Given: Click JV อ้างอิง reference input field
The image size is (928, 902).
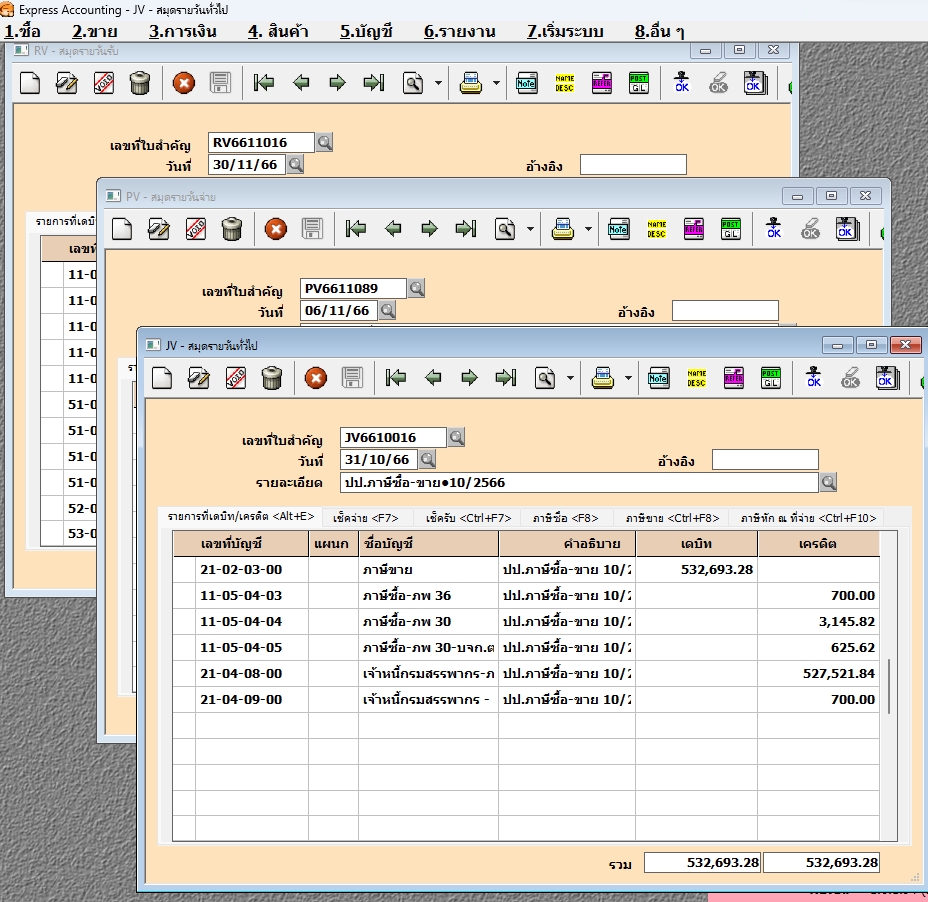Looking at the screenshot, I should pos(765,459).
